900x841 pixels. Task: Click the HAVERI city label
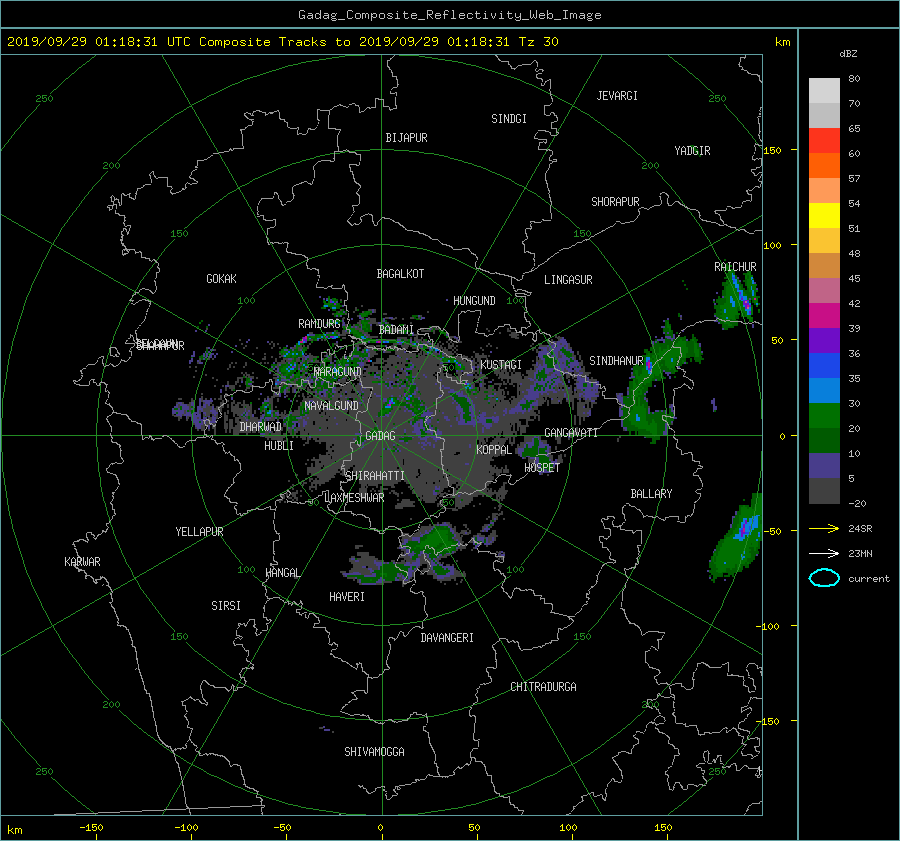coord(347,597)
